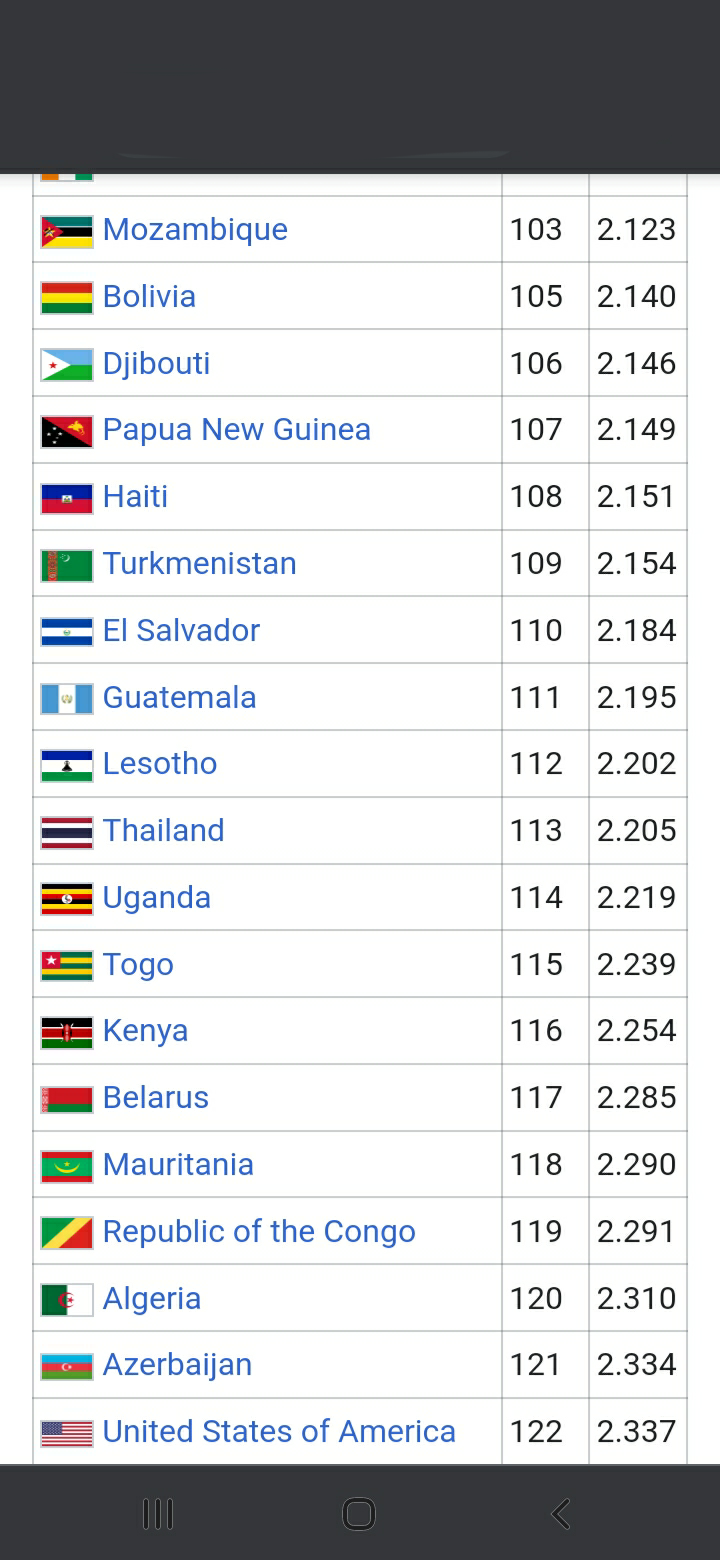Click the United States flag icon

[67, 1433]
